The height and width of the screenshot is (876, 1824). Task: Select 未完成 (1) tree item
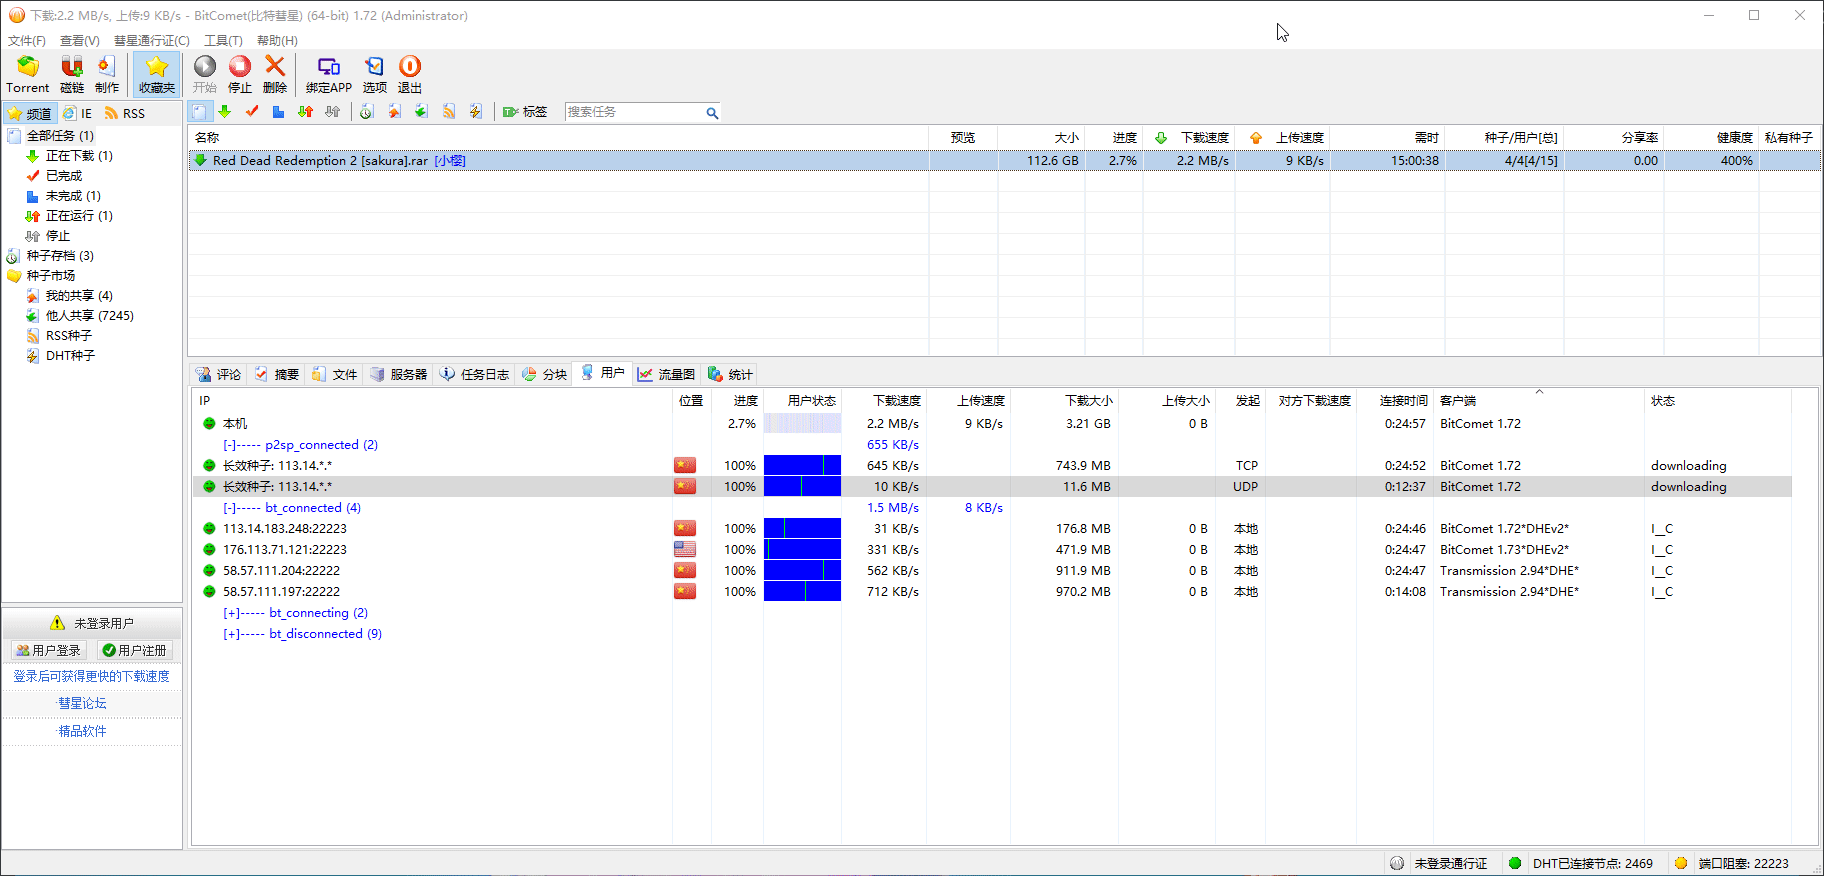click(73, 196)
